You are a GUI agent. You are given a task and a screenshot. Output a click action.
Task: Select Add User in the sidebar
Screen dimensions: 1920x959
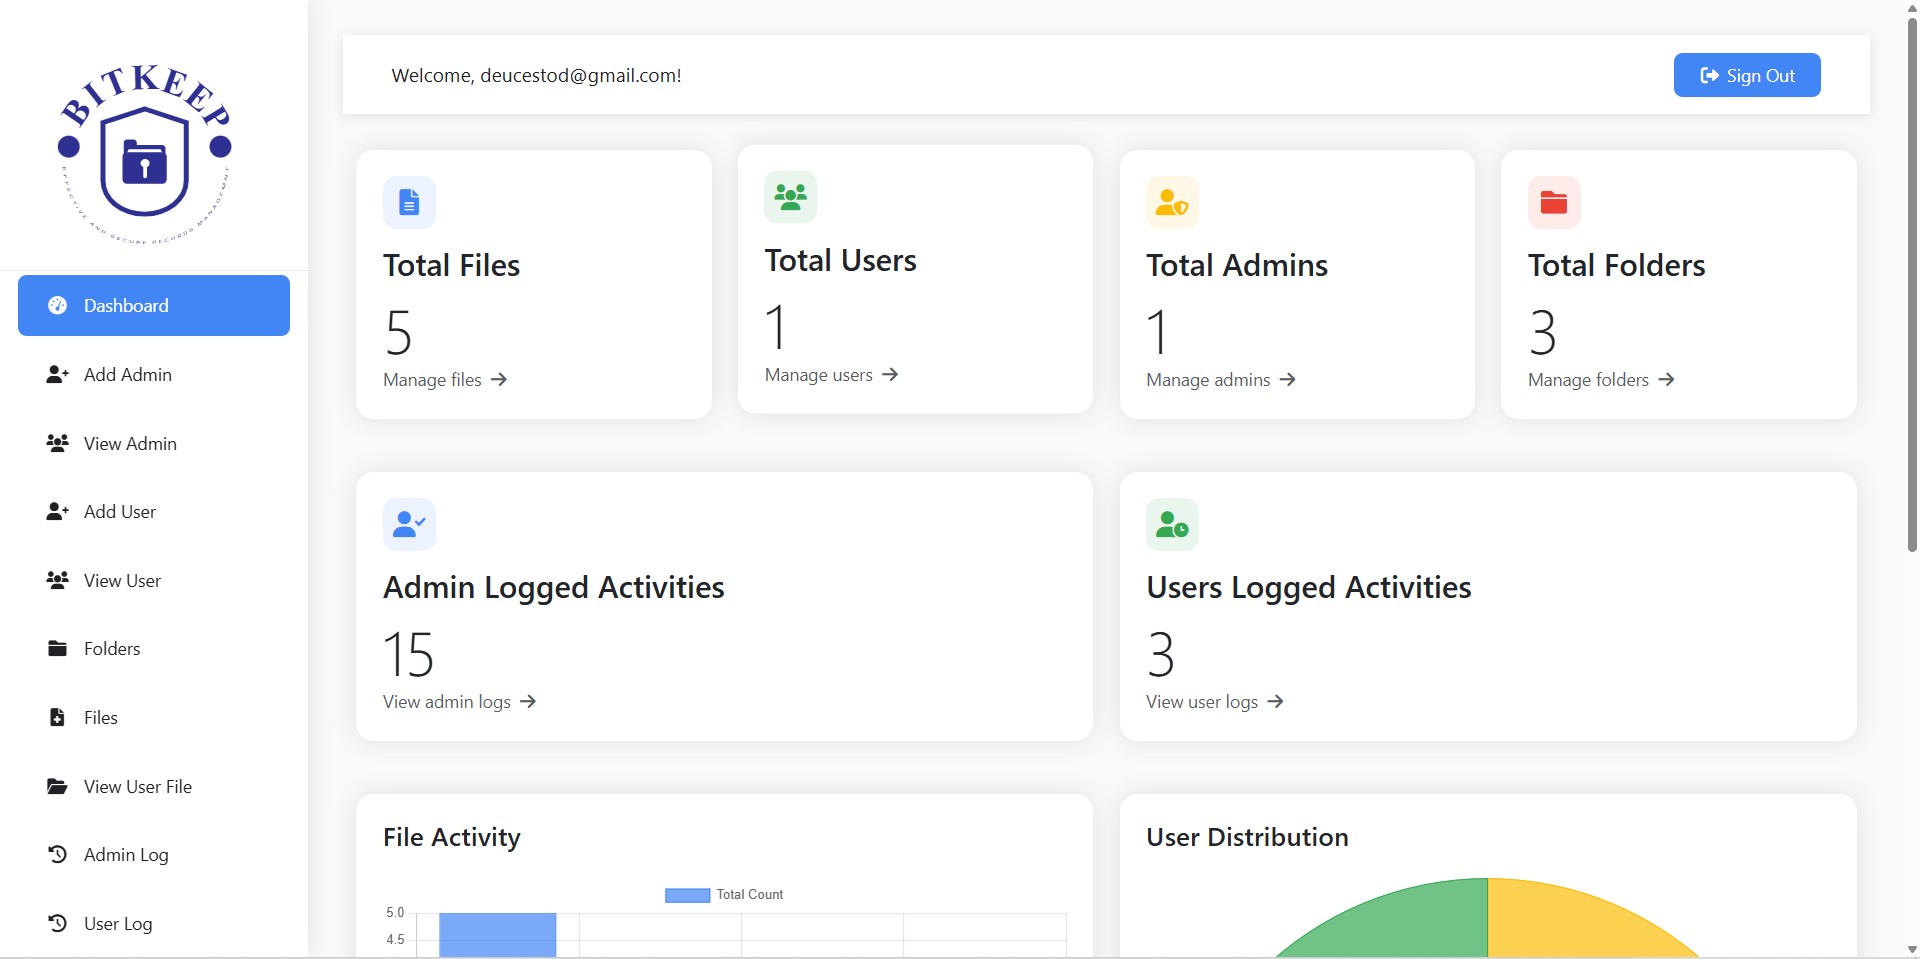tap(119, 512)
